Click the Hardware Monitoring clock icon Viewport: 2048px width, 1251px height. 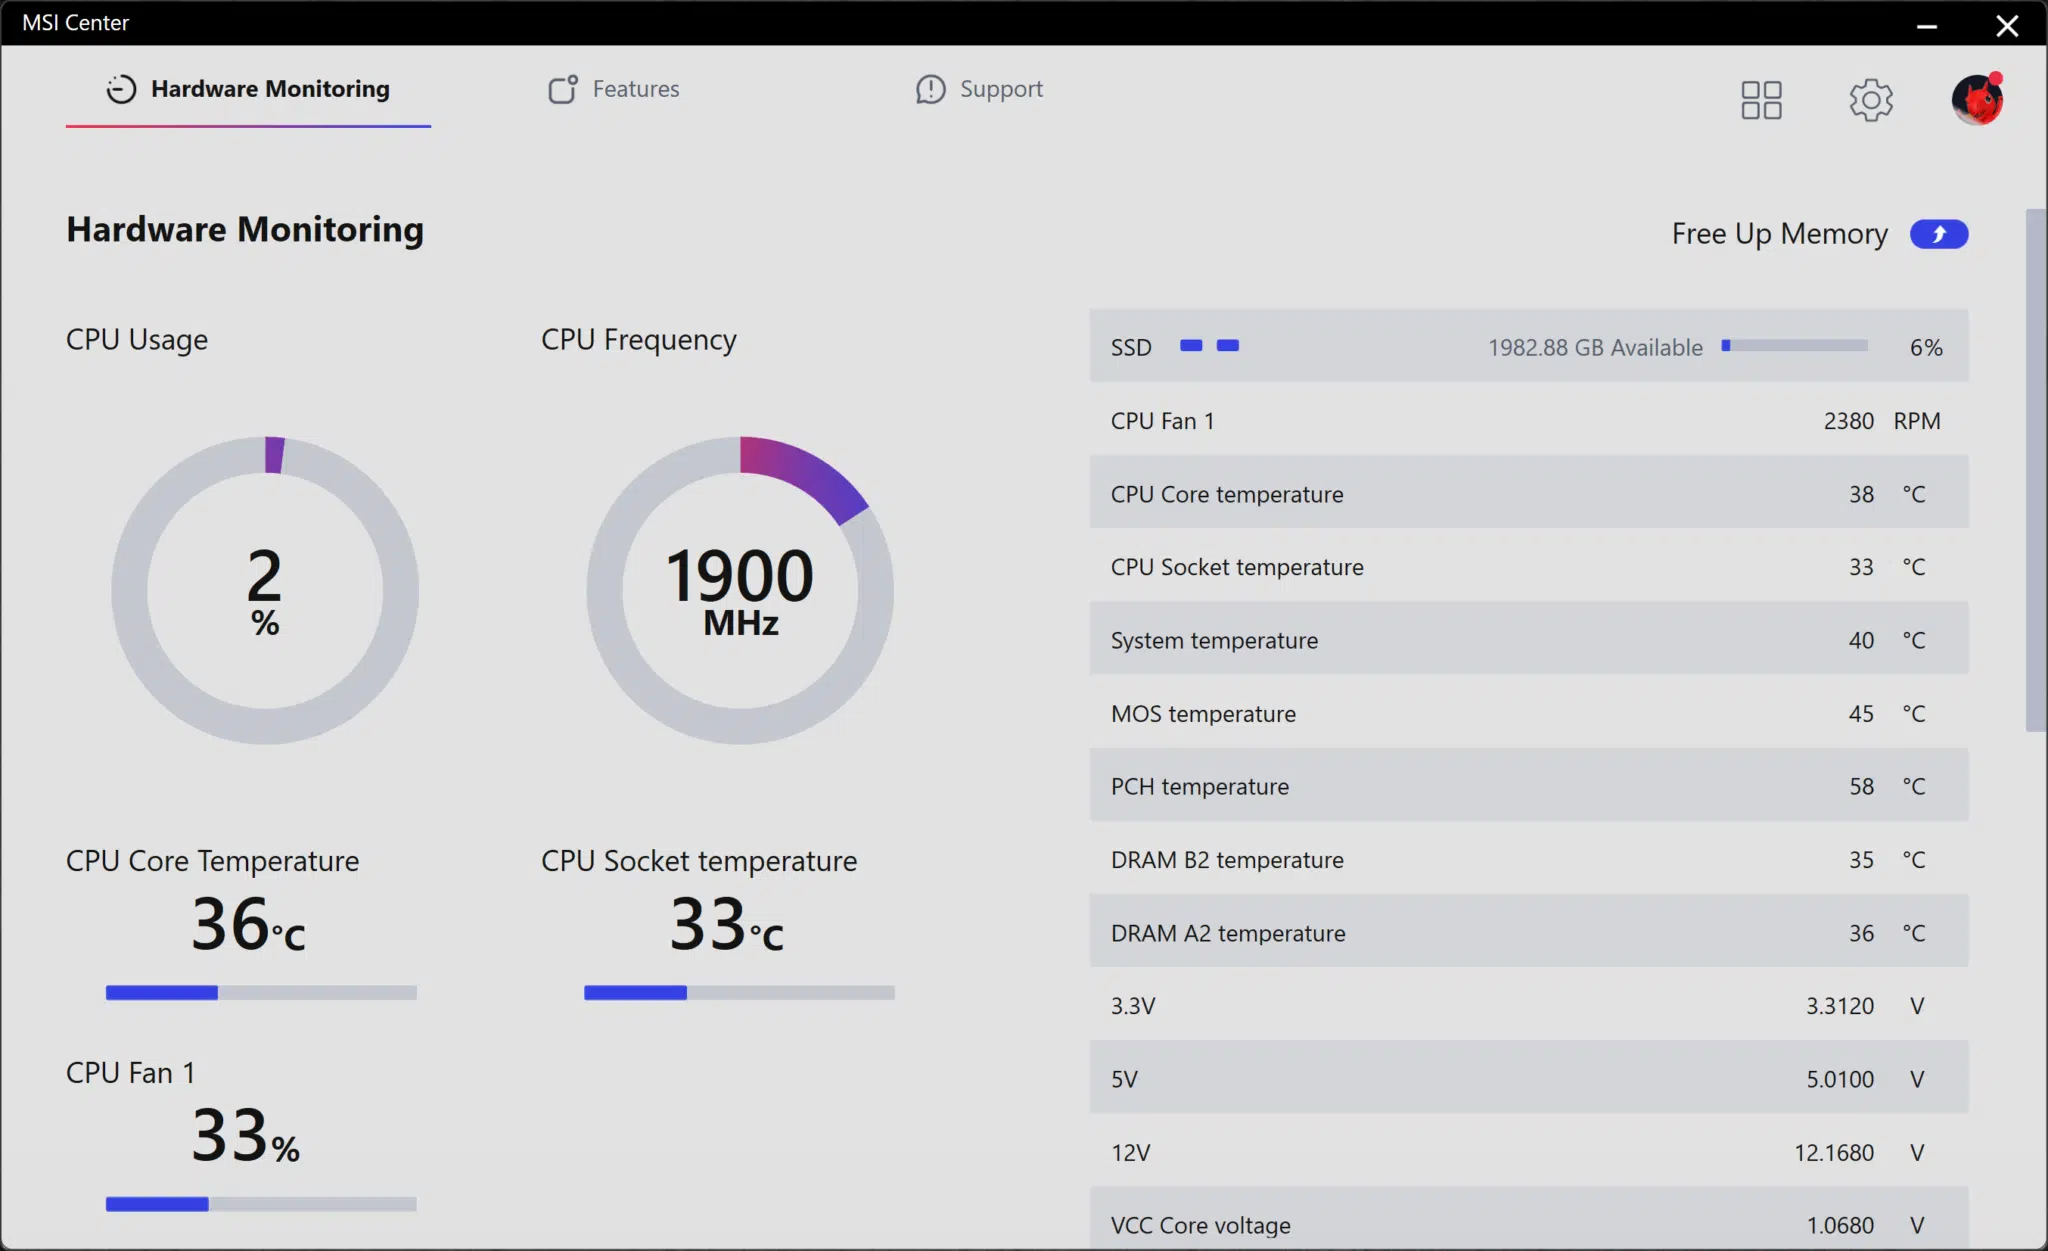pos(121,89)
